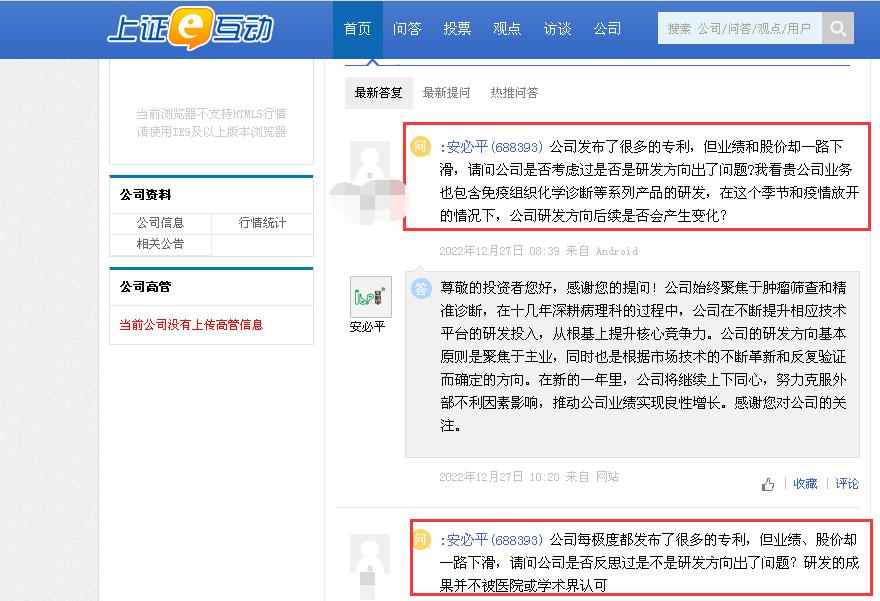Image resolution: width=880 pixels, height=601 pixels.
Task: Open the 访谈 navigation item
Action: [x=557, y=29]
